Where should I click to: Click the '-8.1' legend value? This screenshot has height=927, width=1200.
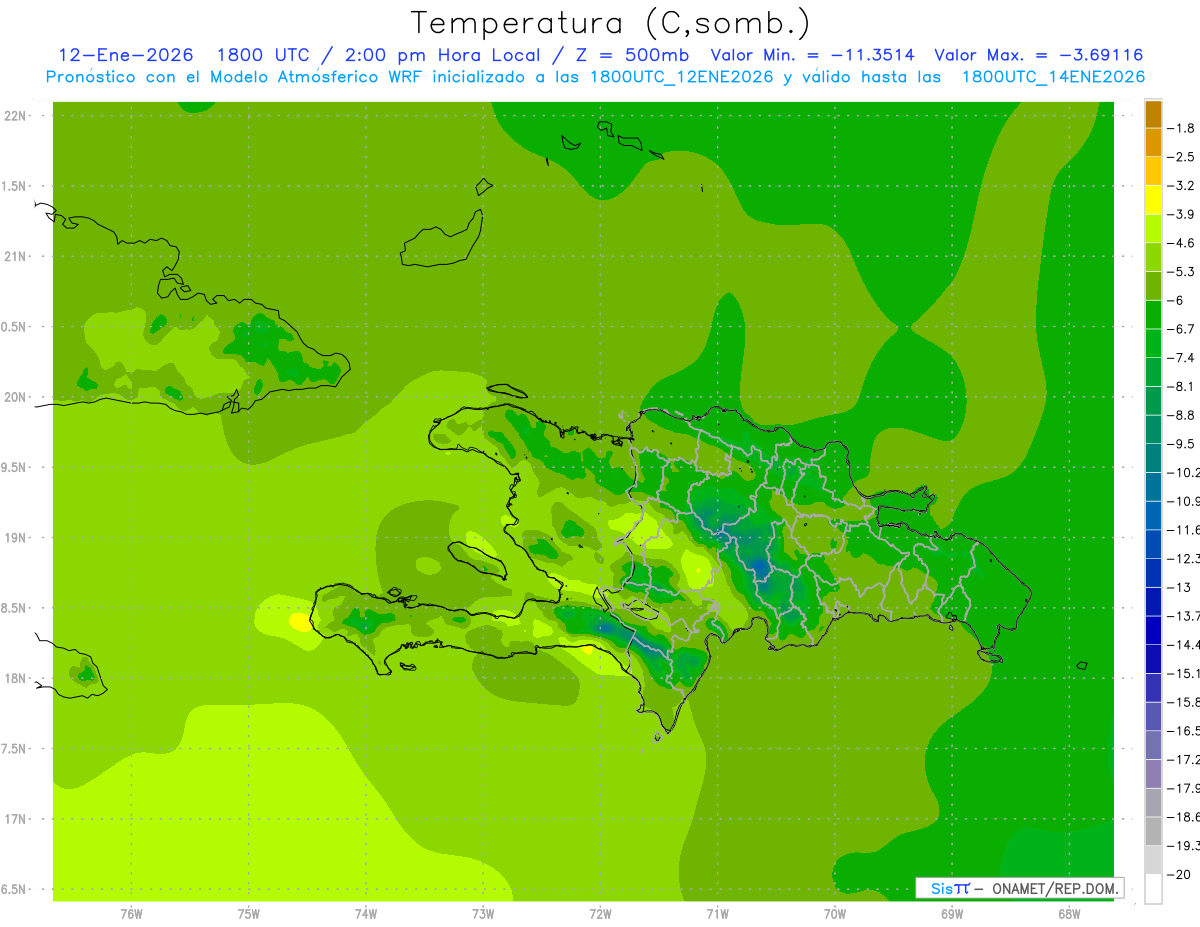pos(1181,387)
